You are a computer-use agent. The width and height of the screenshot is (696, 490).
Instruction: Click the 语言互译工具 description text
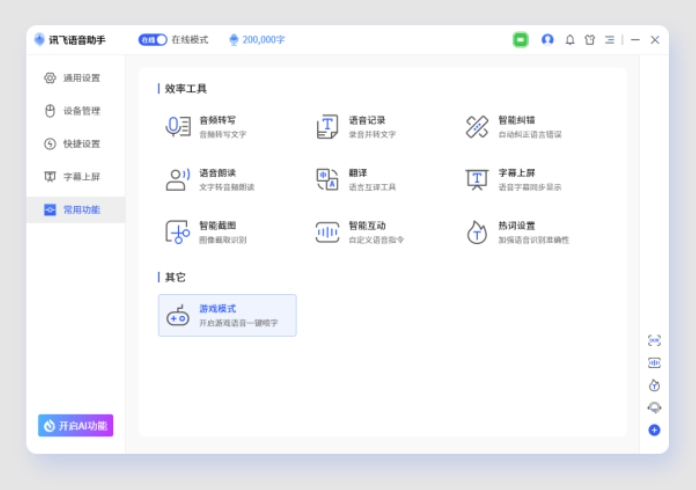(372, 187)
